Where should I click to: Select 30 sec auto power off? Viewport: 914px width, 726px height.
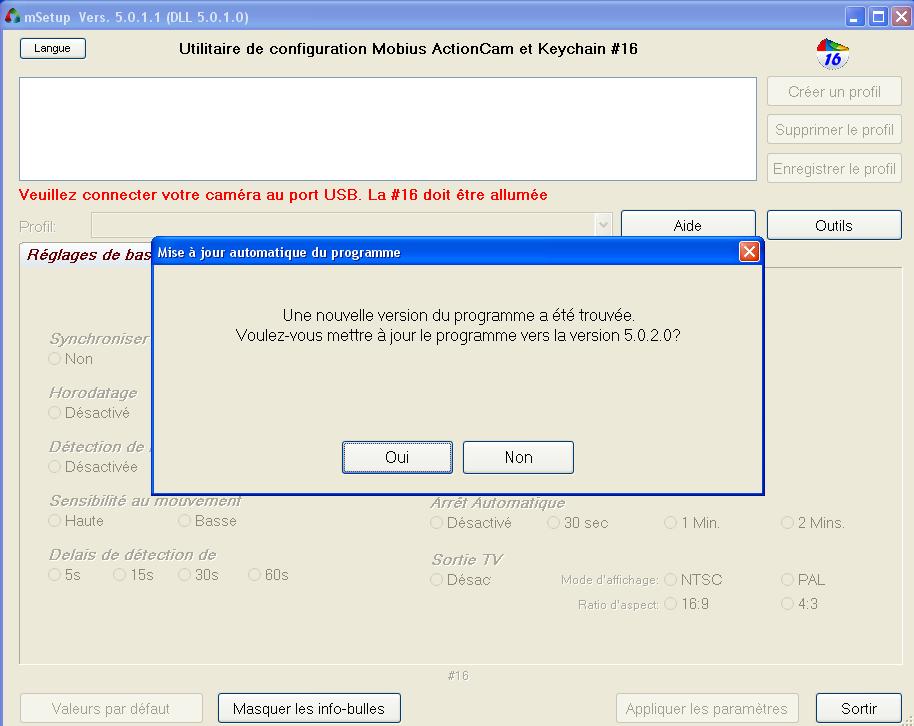tap(554, 523)
